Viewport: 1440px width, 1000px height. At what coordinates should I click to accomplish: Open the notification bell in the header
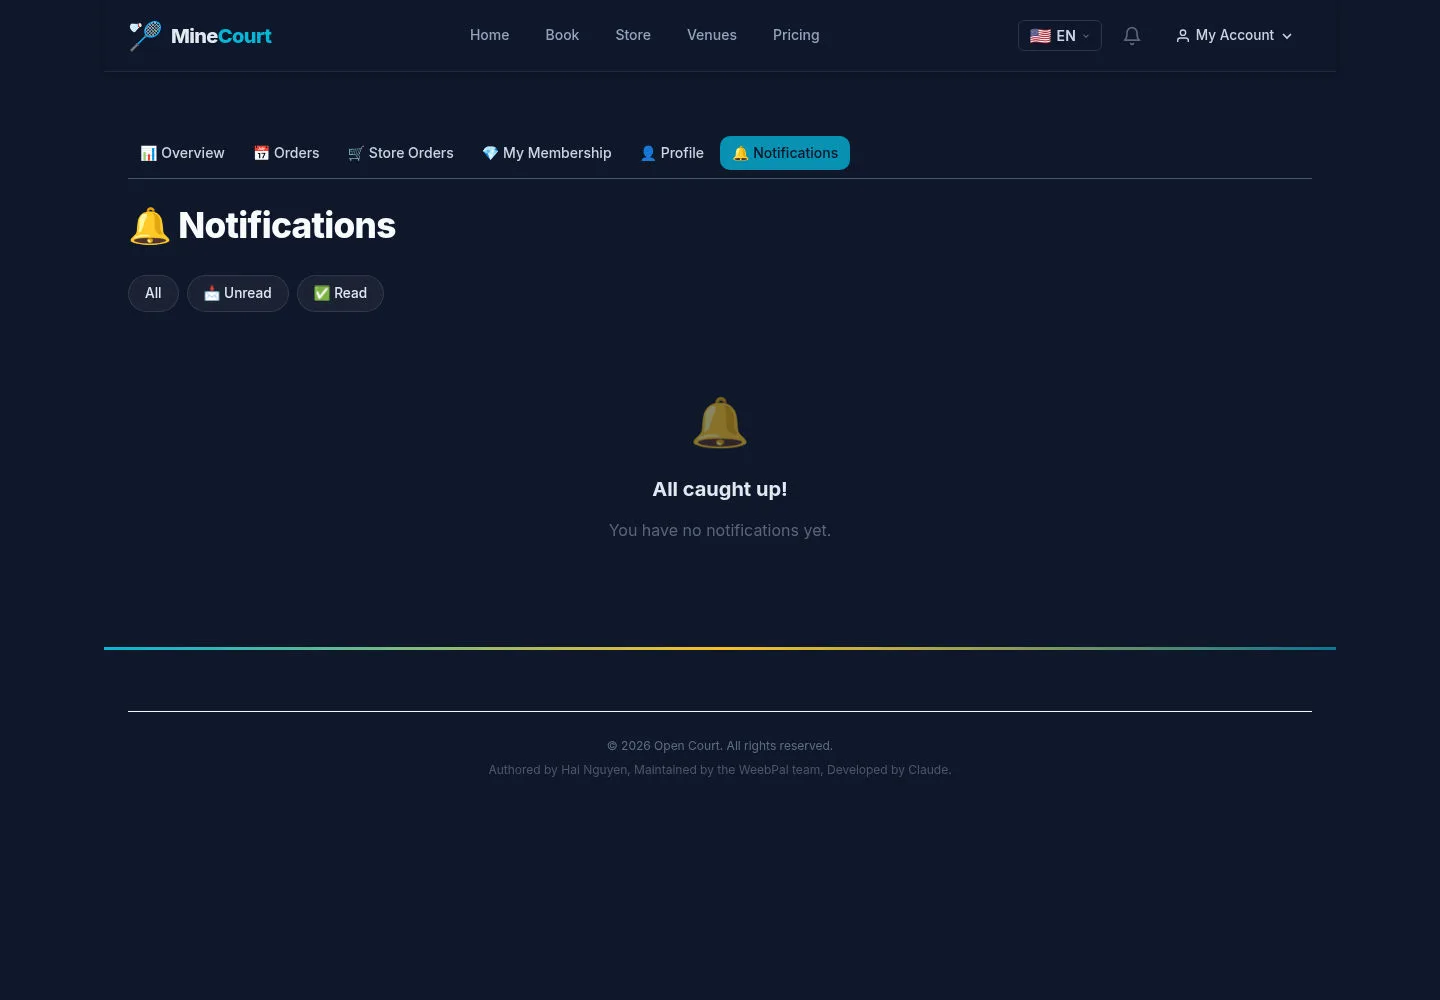tap(1132, 36)
